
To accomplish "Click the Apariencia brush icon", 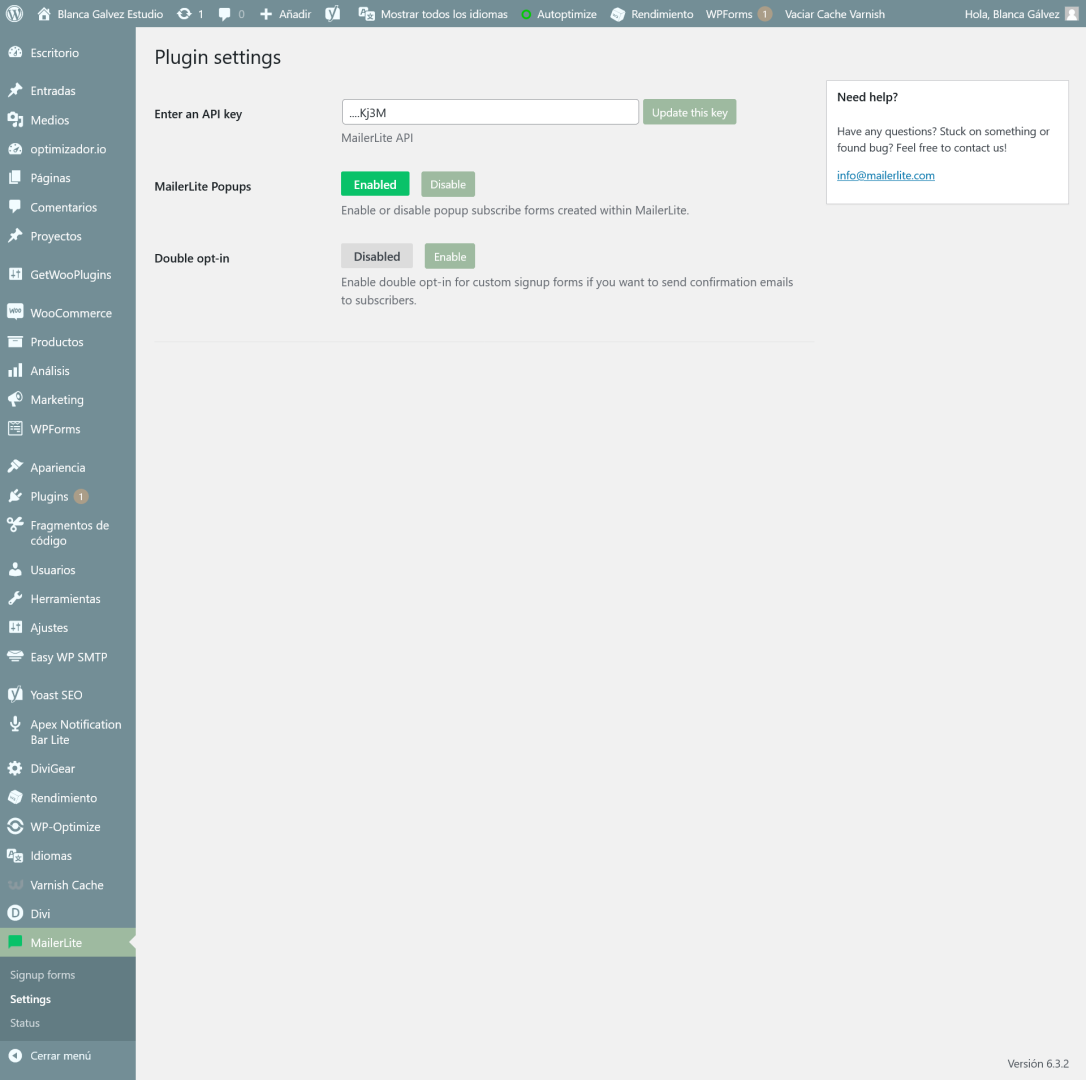I will [15, 467].
